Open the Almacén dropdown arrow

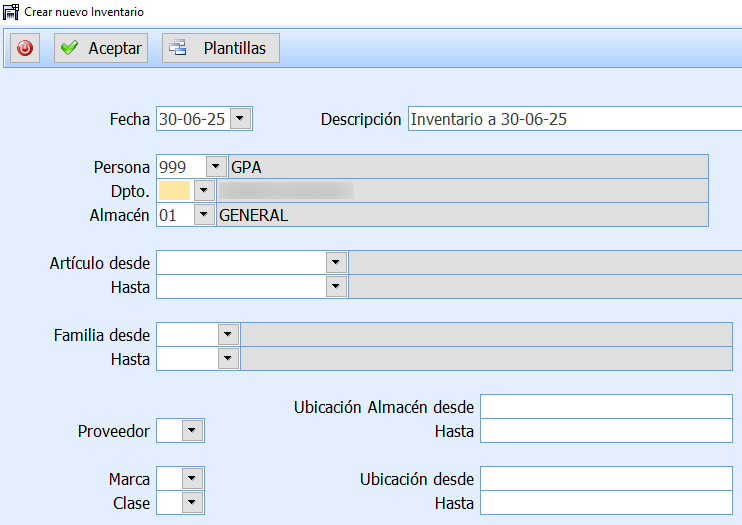(x=203, y=214)
